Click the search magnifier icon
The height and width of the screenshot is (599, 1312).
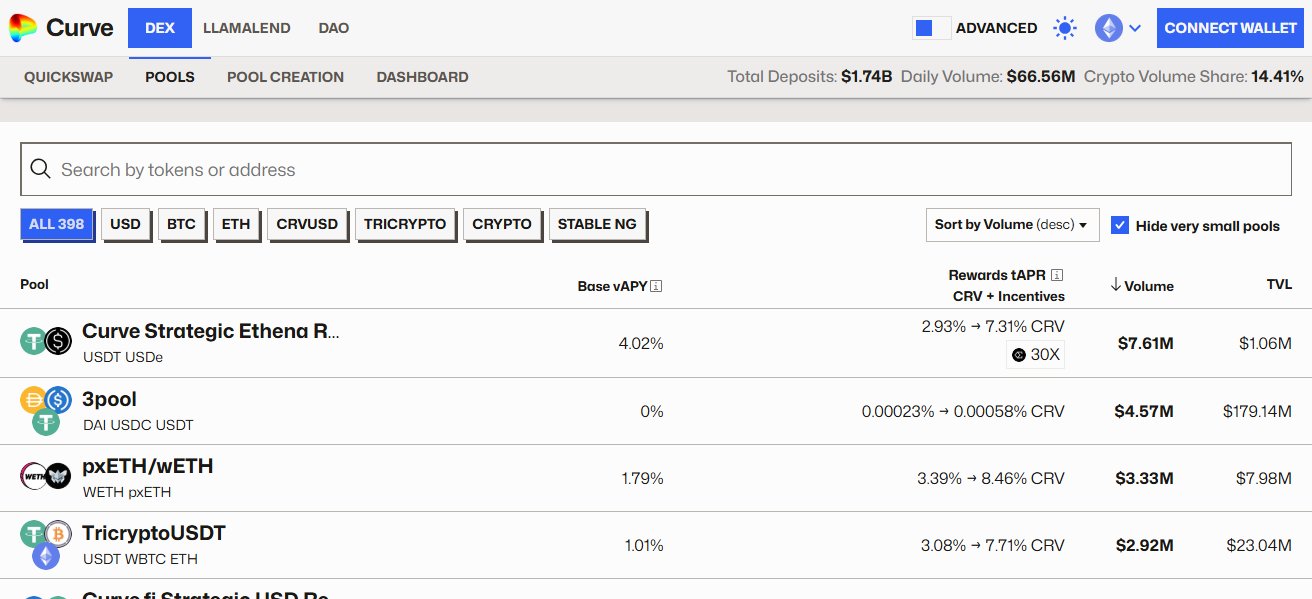[41, 169]
